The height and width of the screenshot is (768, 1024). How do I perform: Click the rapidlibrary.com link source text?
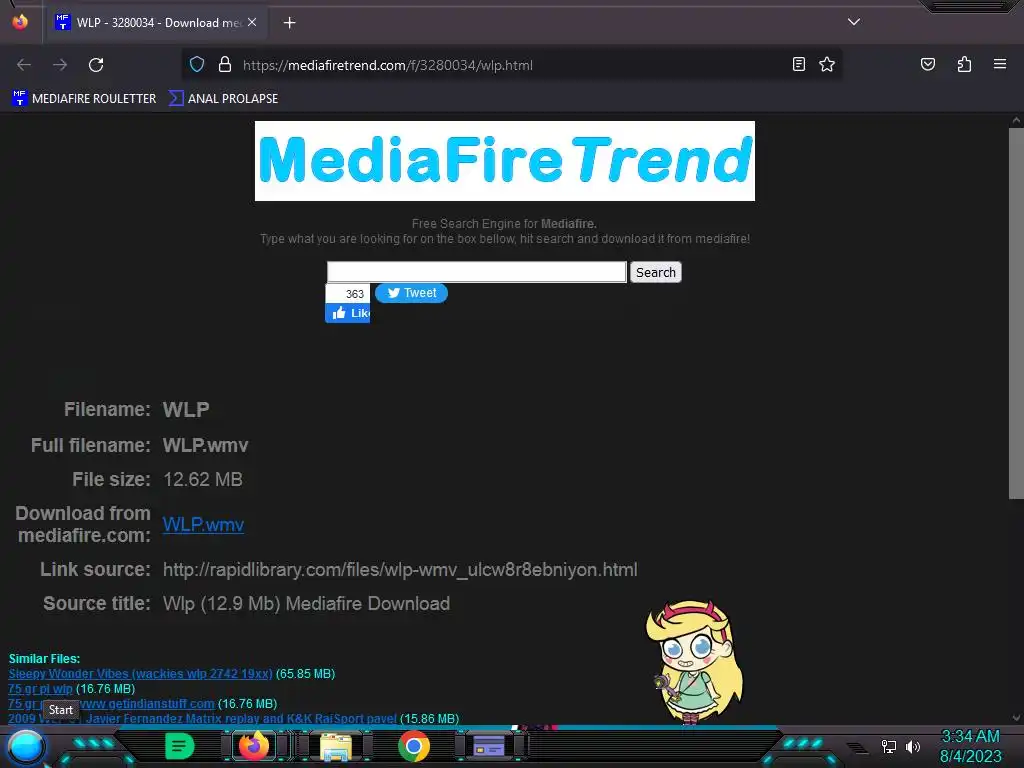click(x=400, y=569)
